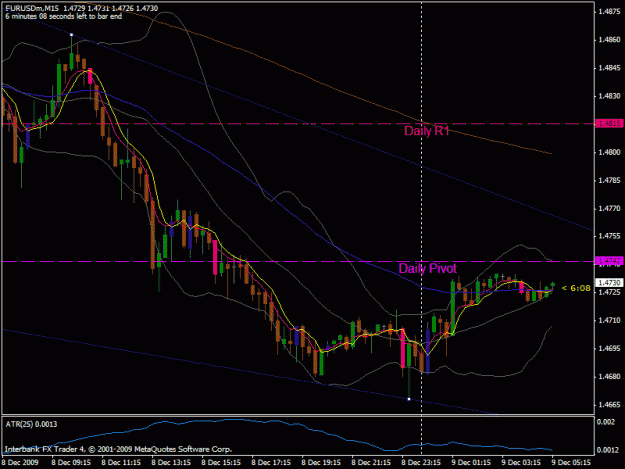This screenshot has height=469, width=625.
Task: Click the '8 Dec 13:15' time label
Action: [171, 463]
